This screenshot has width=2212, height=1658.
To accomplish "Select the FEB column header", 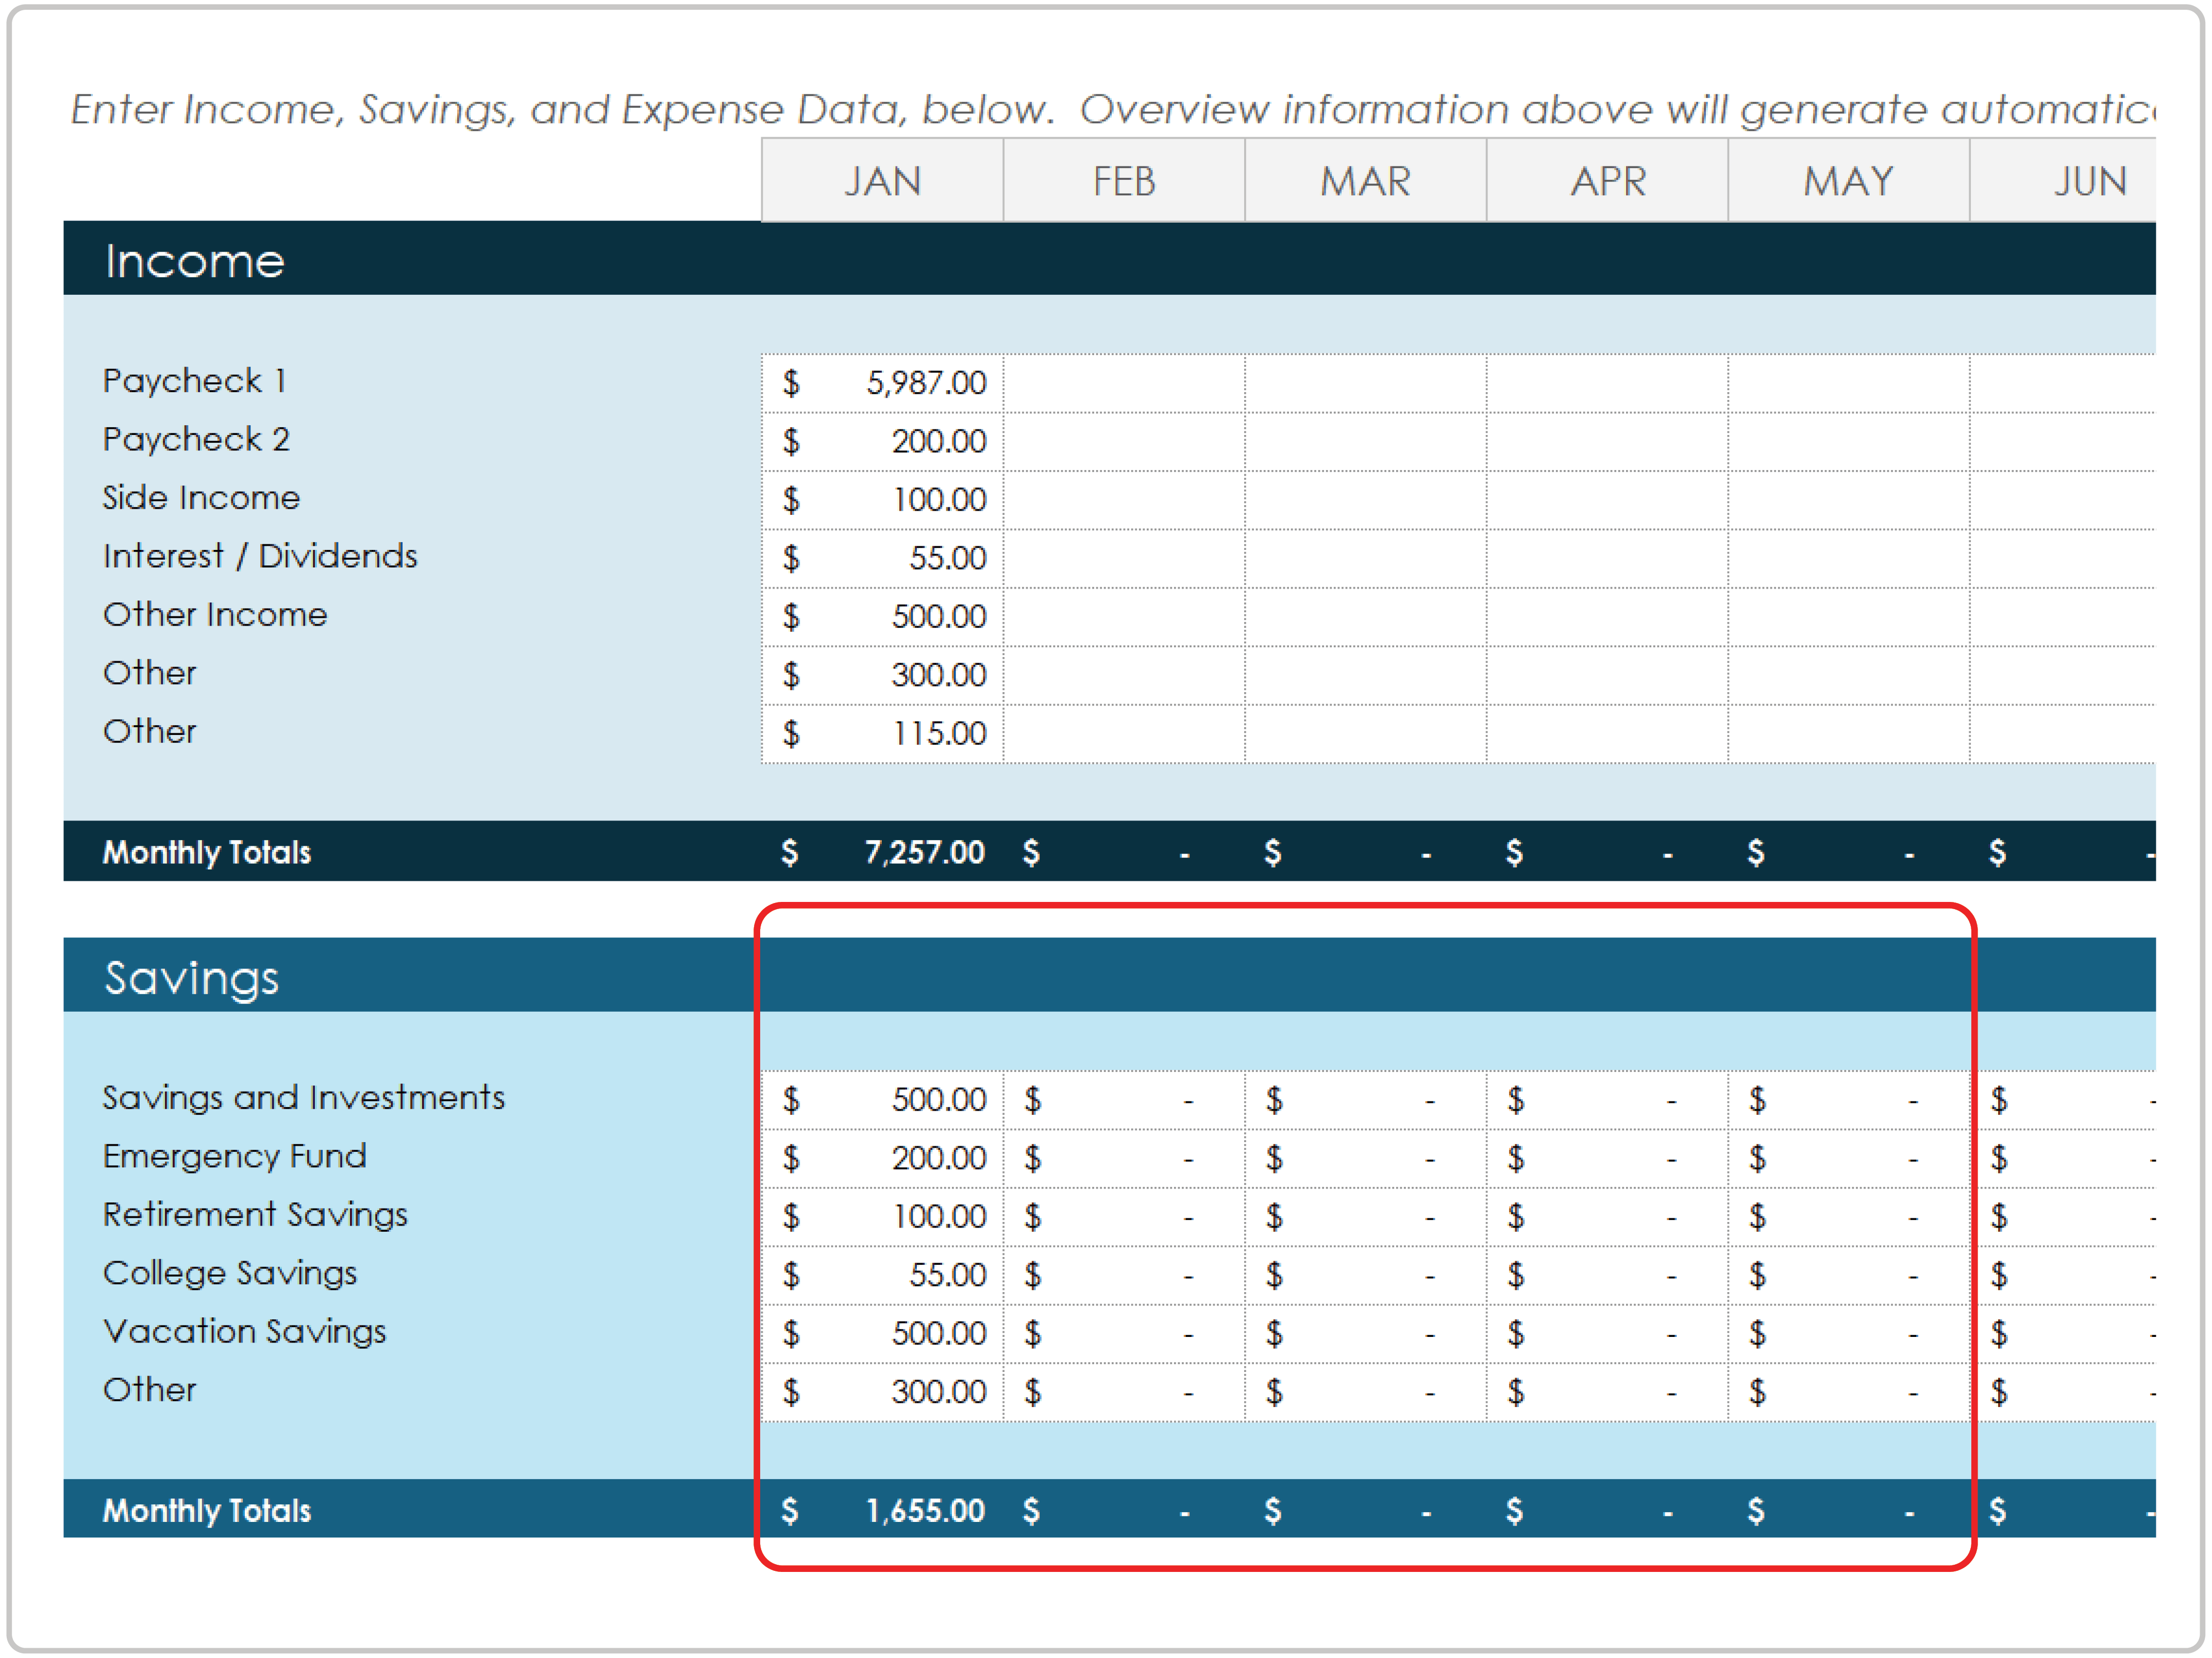I will tap(1124, 181).
